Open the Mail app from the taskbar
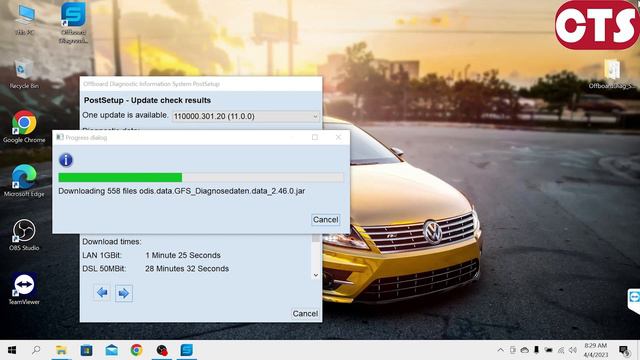Screen dimensions: 640x360 (x=111, y=350)
